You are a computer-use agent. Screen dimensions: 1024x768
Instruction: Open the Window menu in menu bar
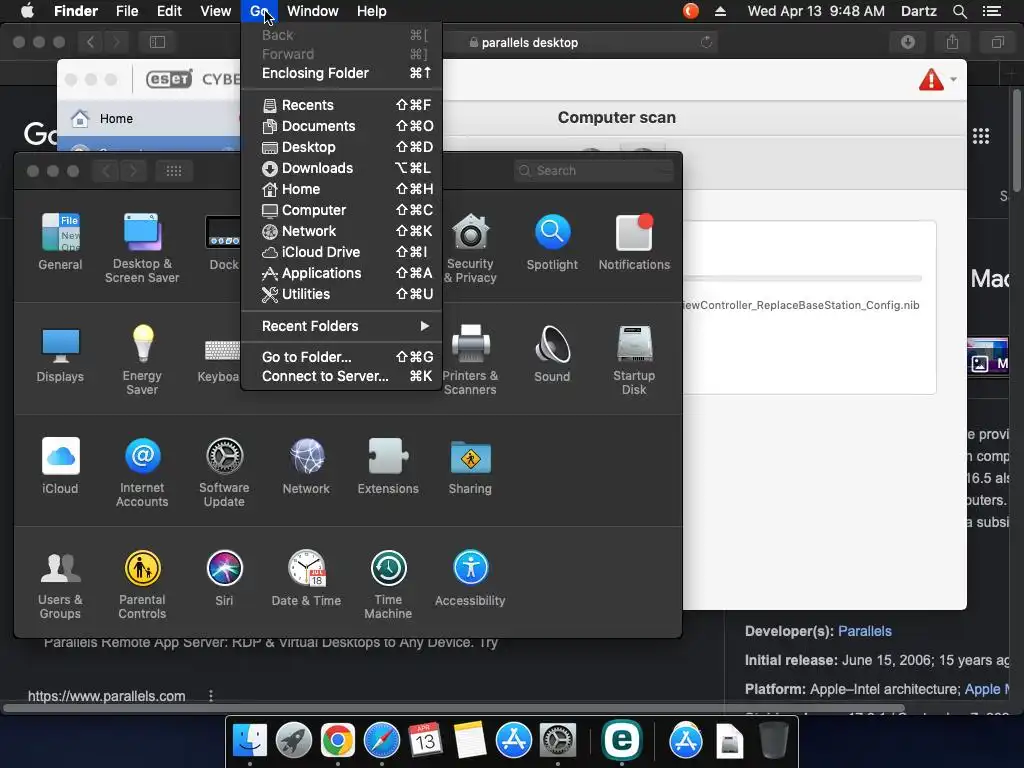(x=313, y=11)
